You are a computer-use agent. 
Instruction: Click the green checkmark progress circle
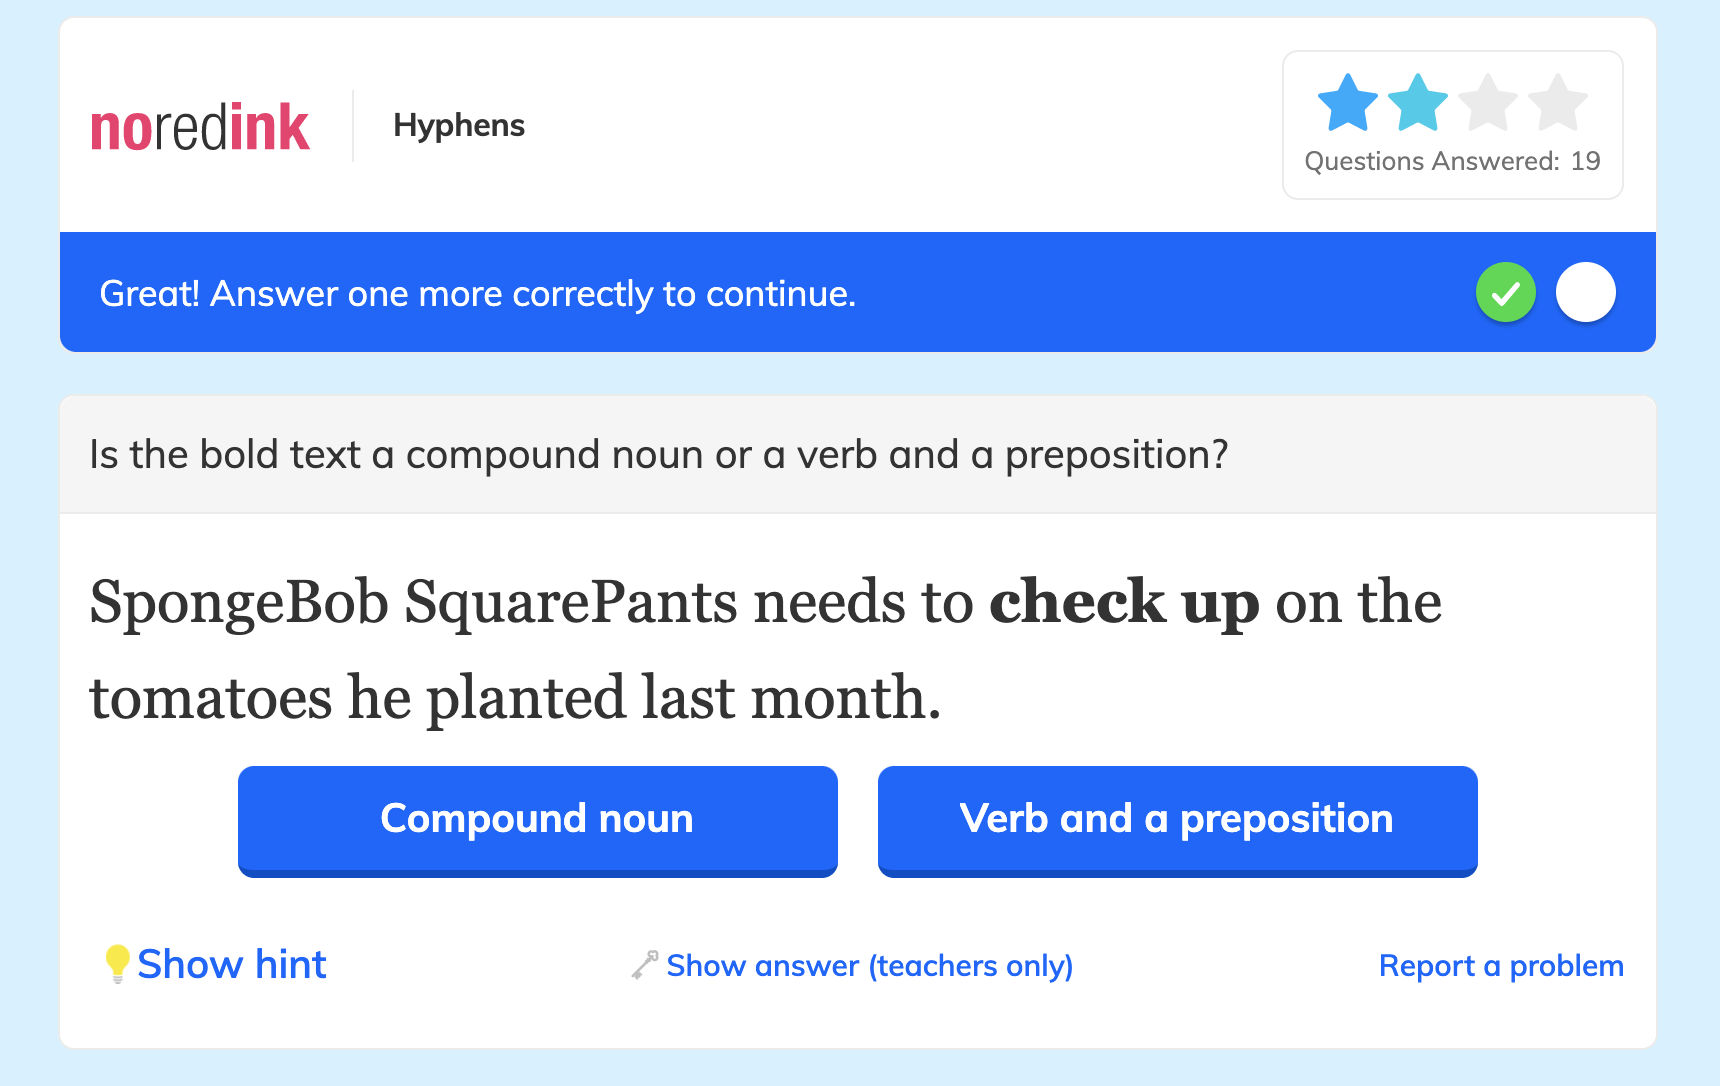(x=1506, y=292)
